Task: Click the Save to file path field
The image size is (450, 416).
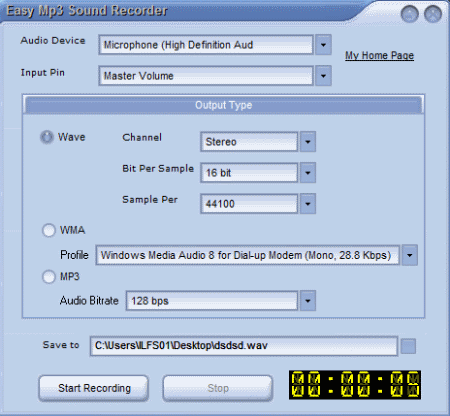Action: [244, 346]
